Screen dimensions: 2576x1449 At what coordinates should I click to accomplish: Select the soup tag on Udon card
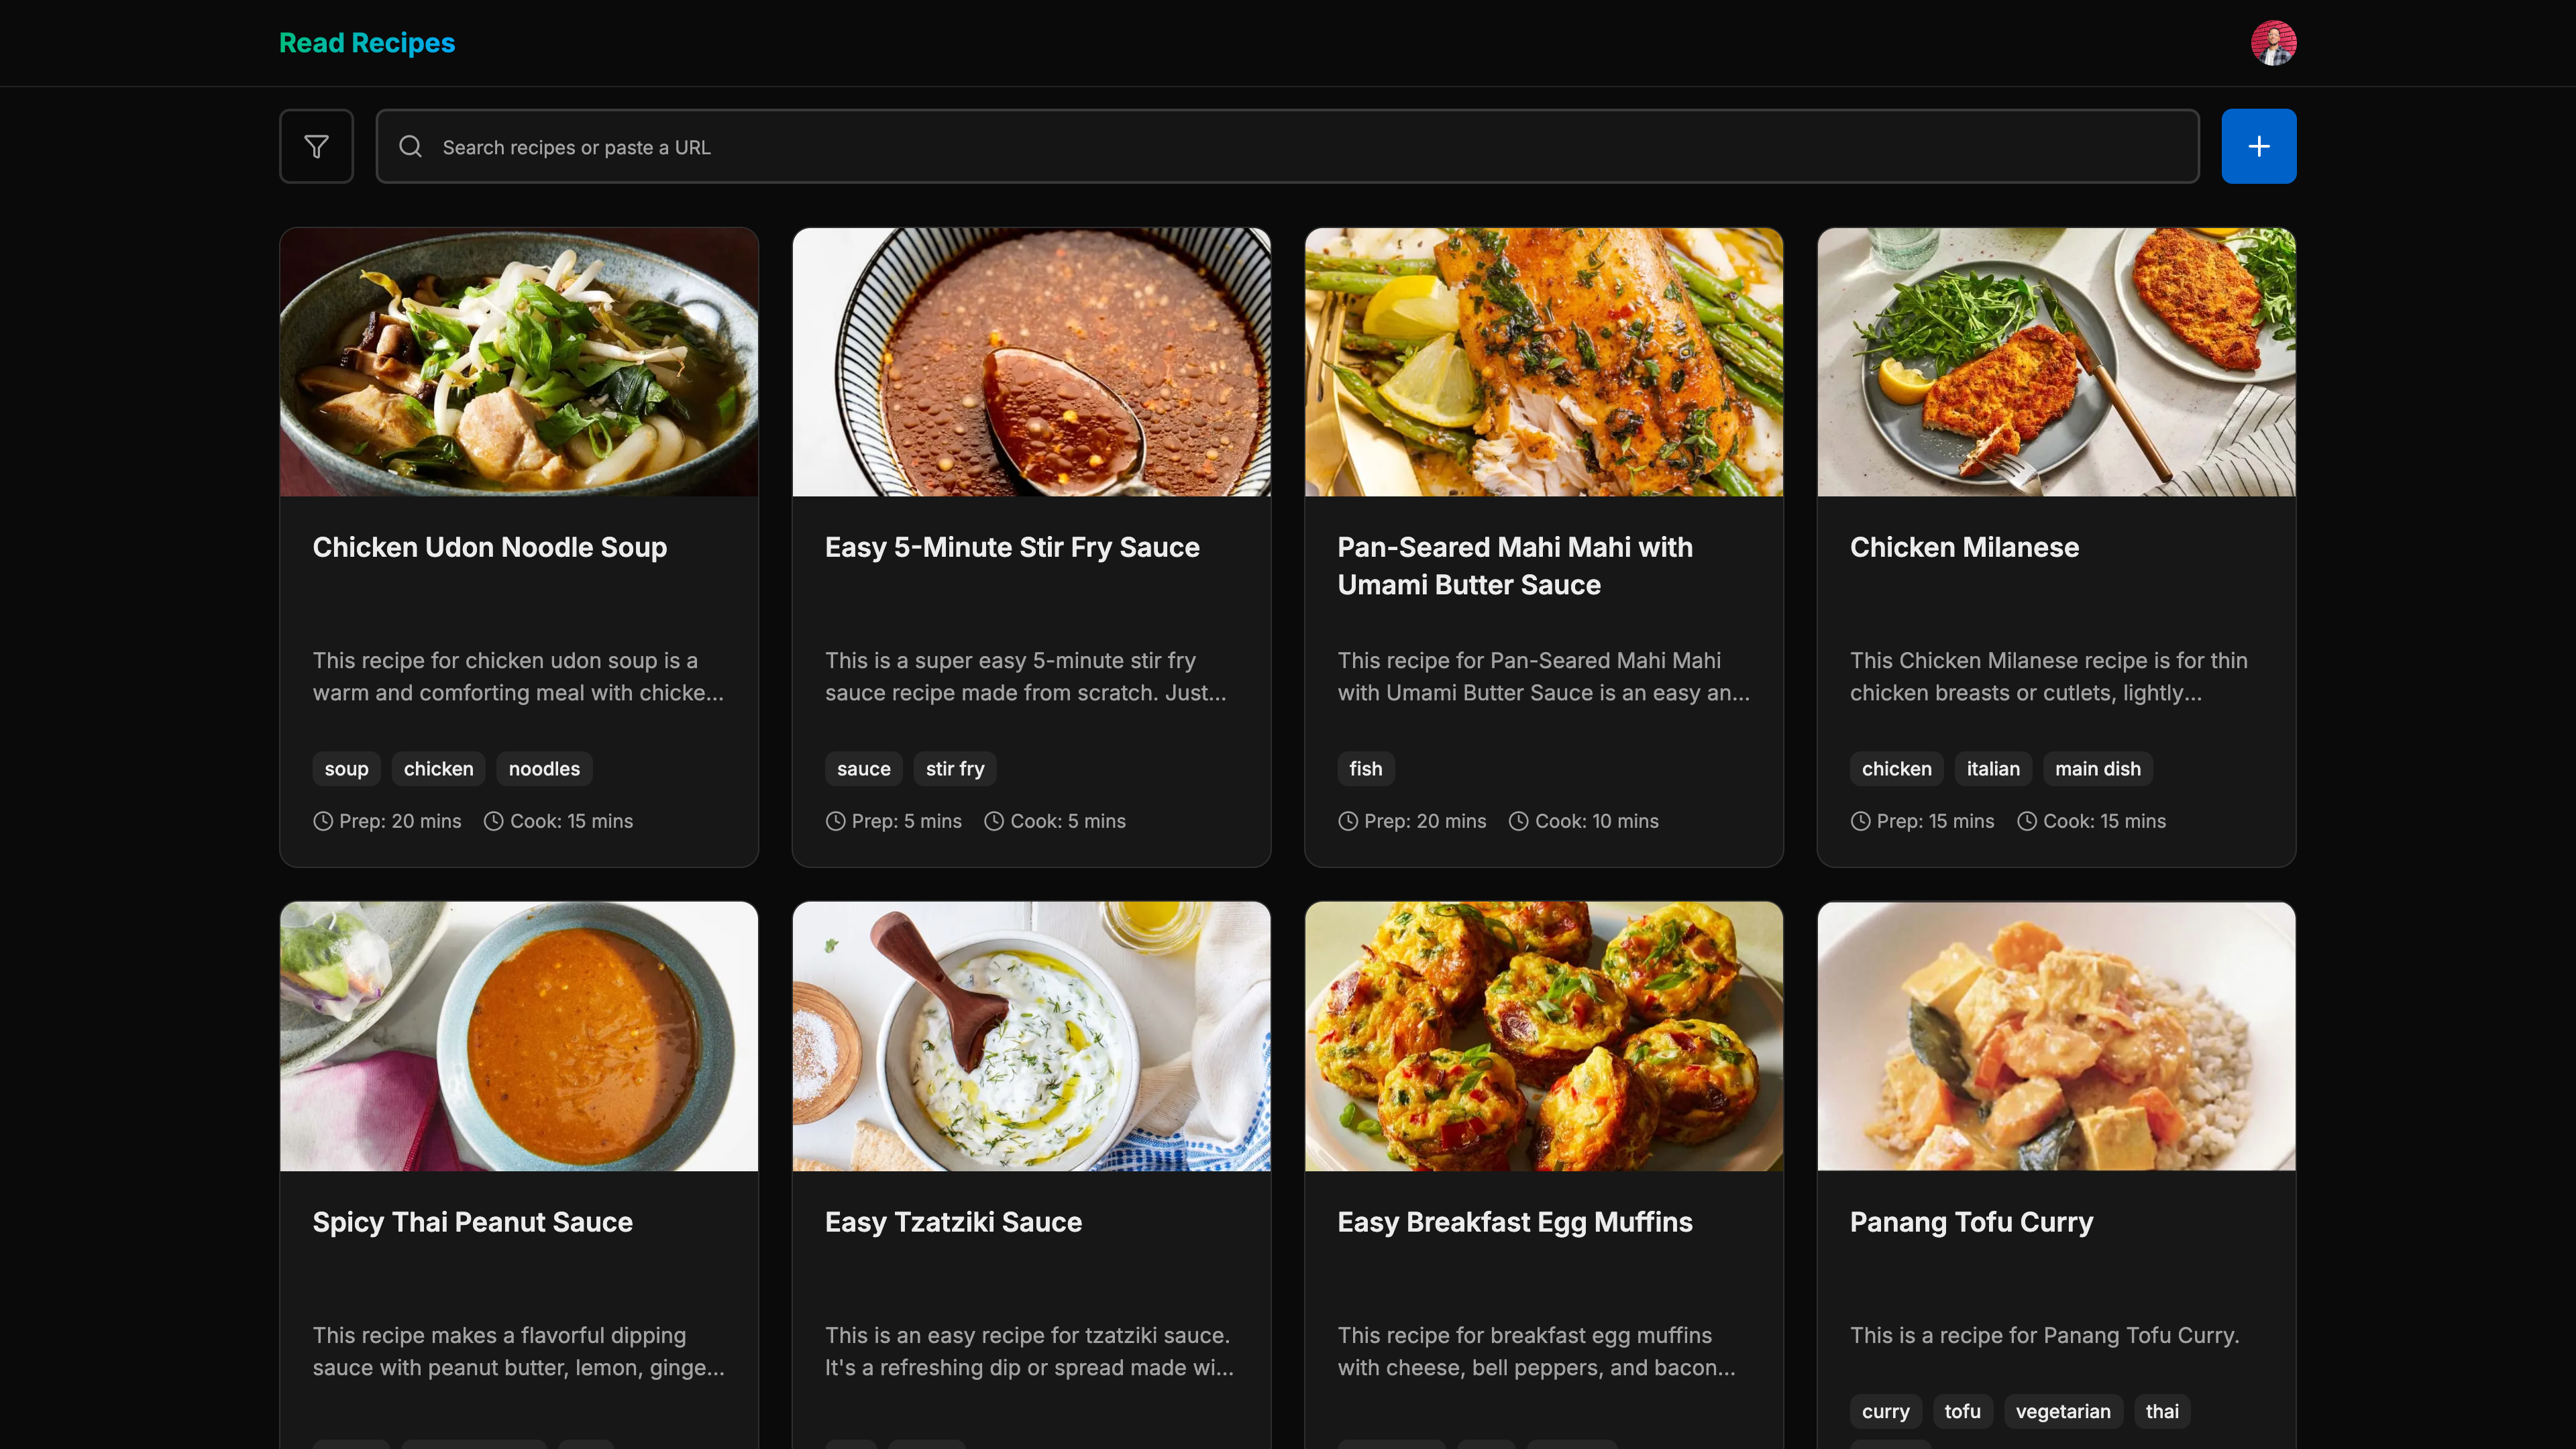point(346,768)
